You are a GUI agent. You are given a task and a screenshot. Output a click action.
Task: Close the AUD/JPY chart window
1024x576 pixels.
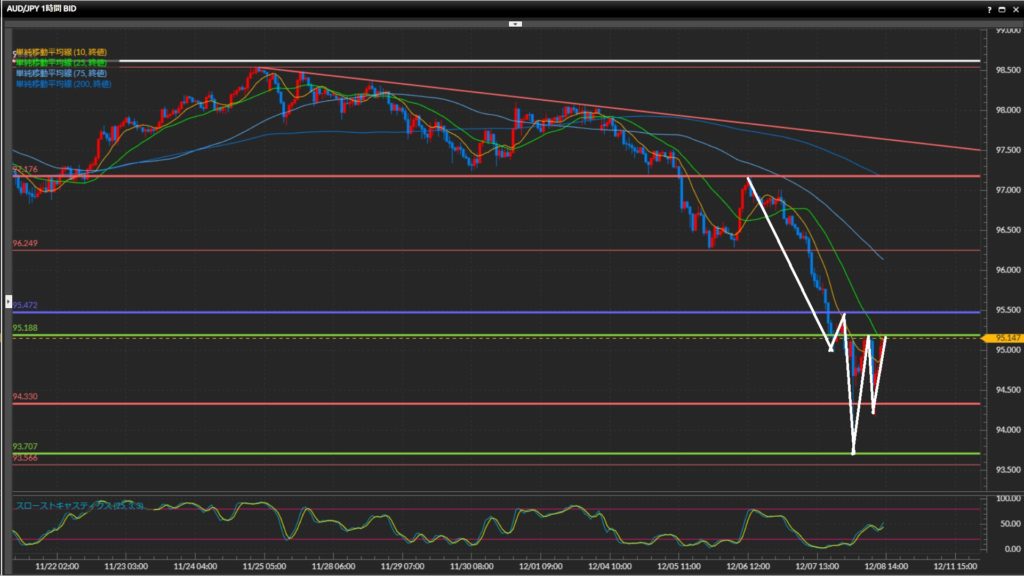pos(1013,8)
